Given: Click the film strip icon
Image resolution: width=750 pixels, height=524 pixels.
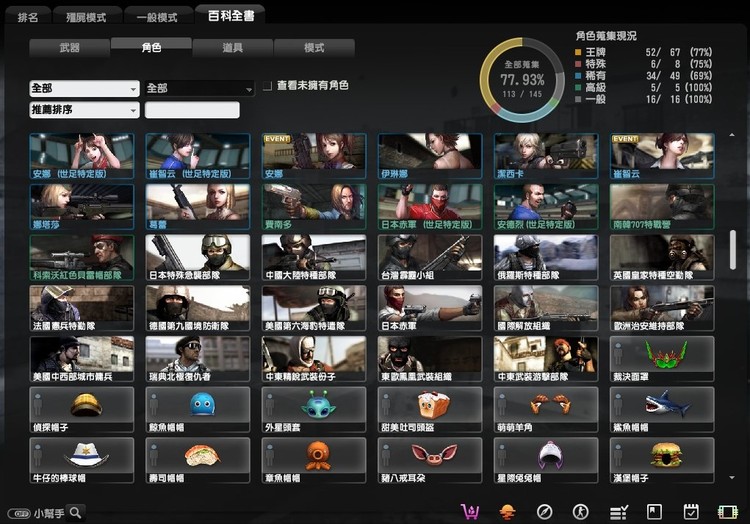Looking at the screenshot, I should pyautogui.click(x=727, y=511).
